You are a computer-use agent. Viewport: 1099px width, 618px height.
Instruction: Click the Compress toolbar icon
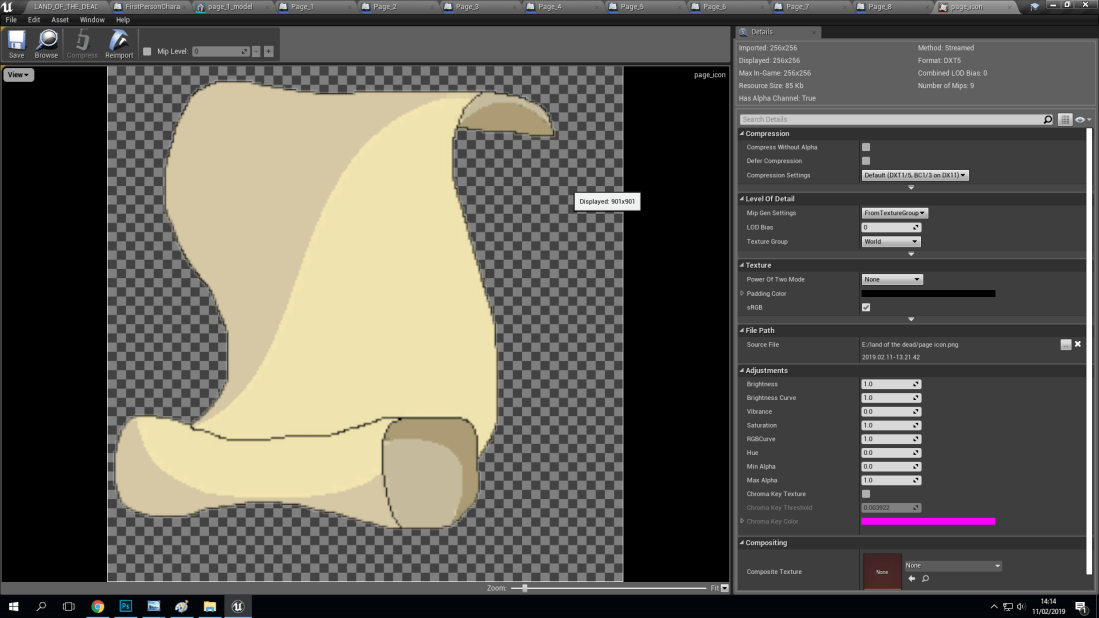pos(82,42)
